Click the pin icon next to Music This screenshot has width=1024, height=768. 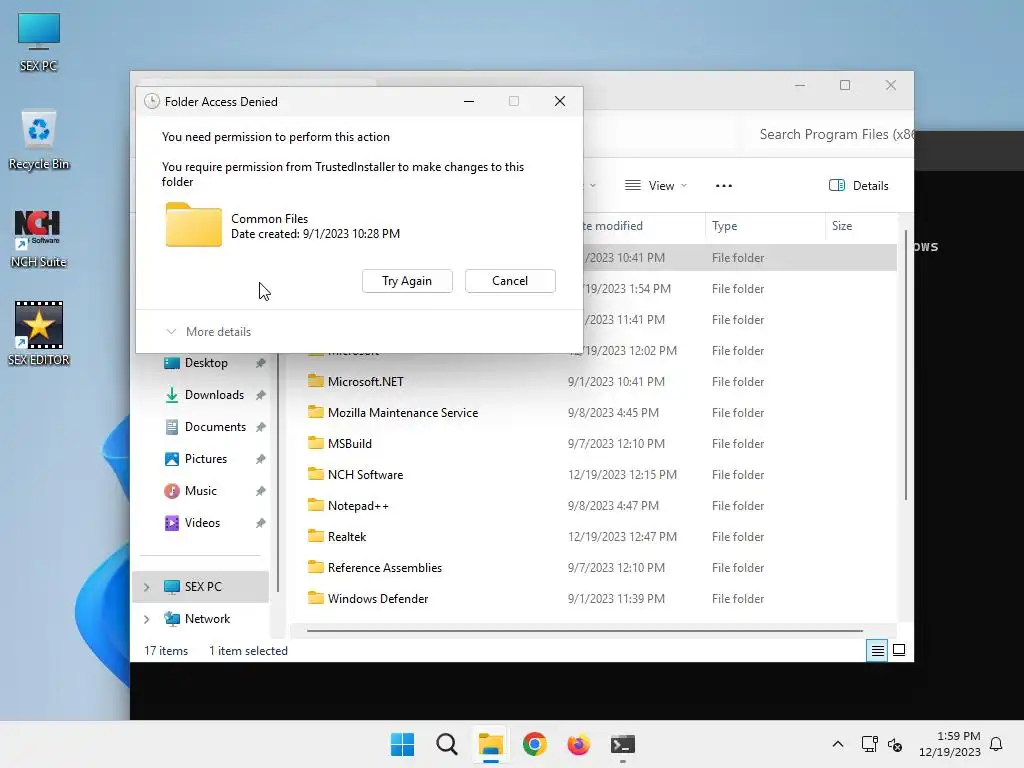[261, 491]
